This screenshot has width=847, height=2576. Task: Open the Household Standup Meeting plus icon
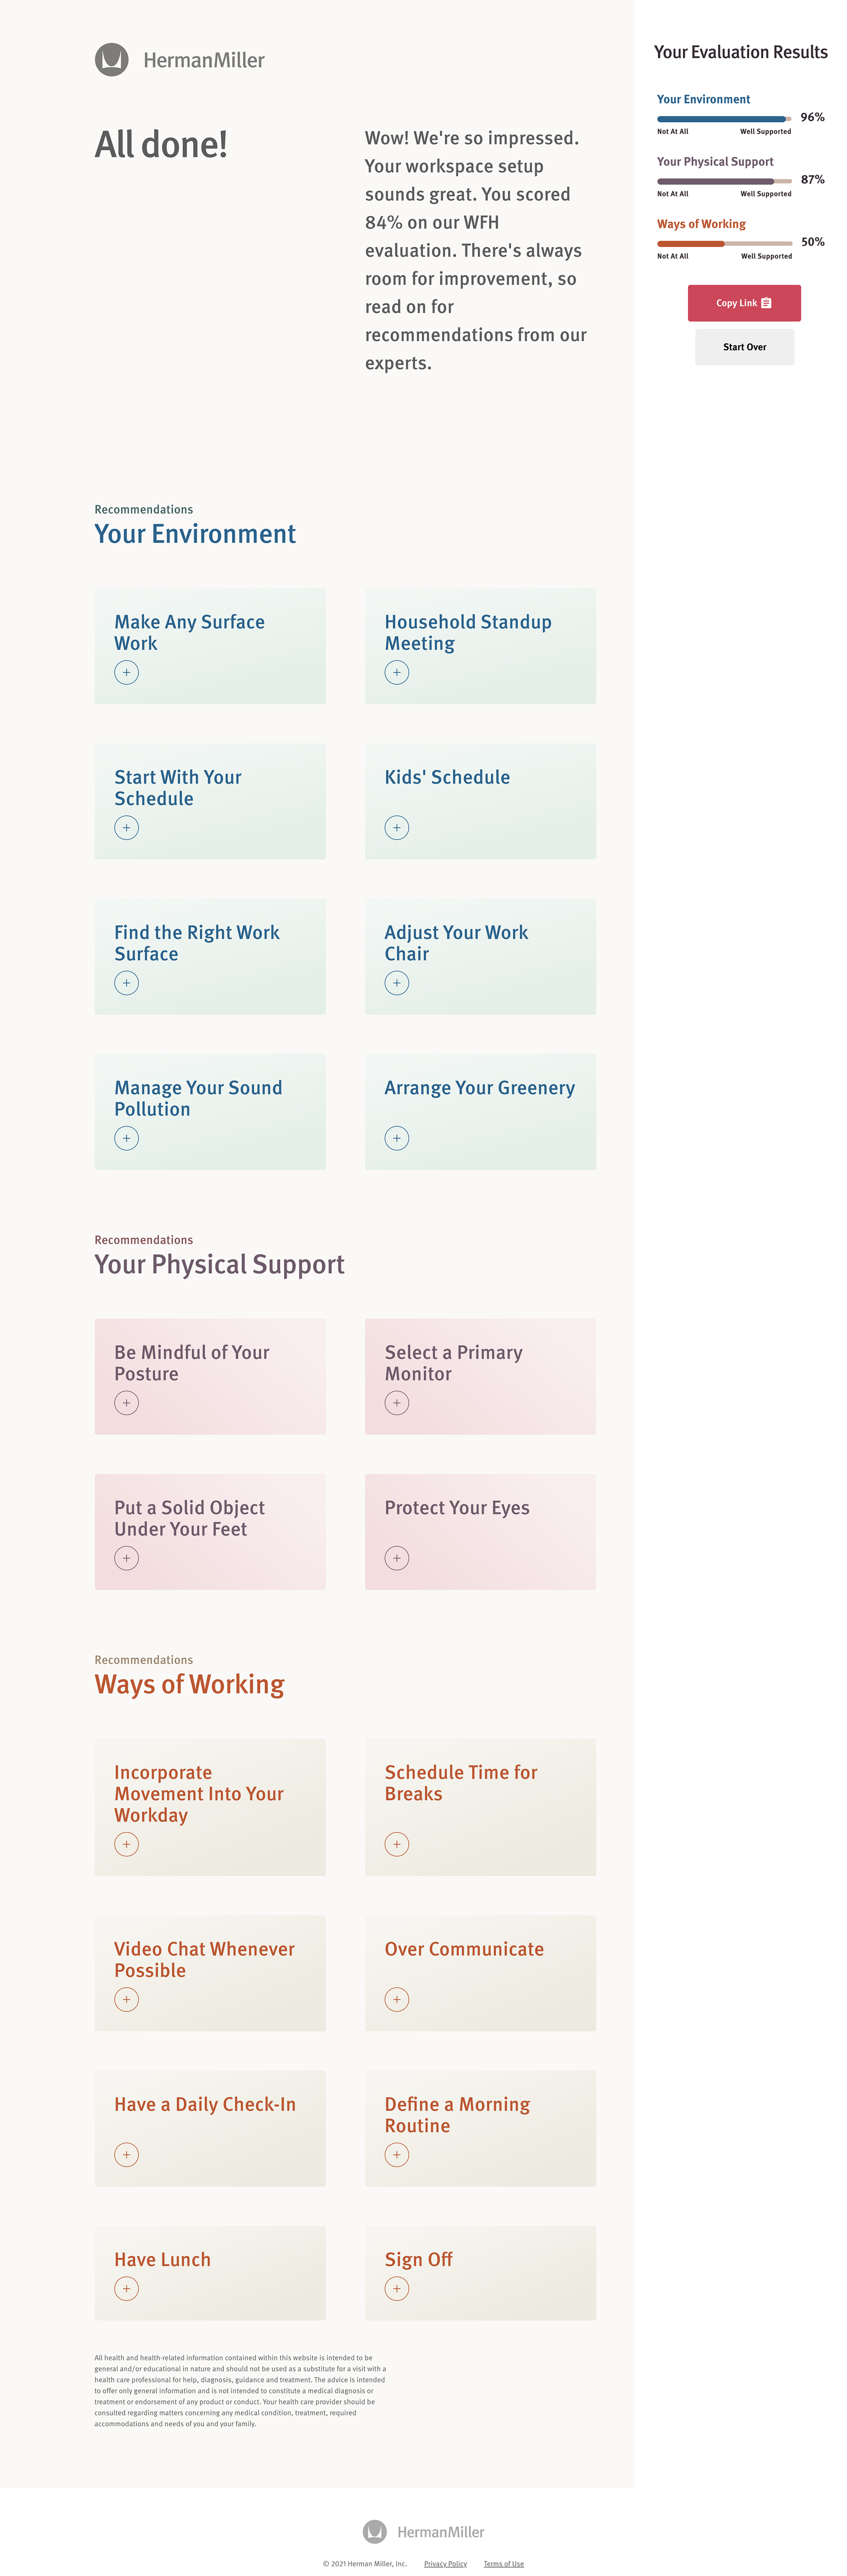tap(397, 673)
